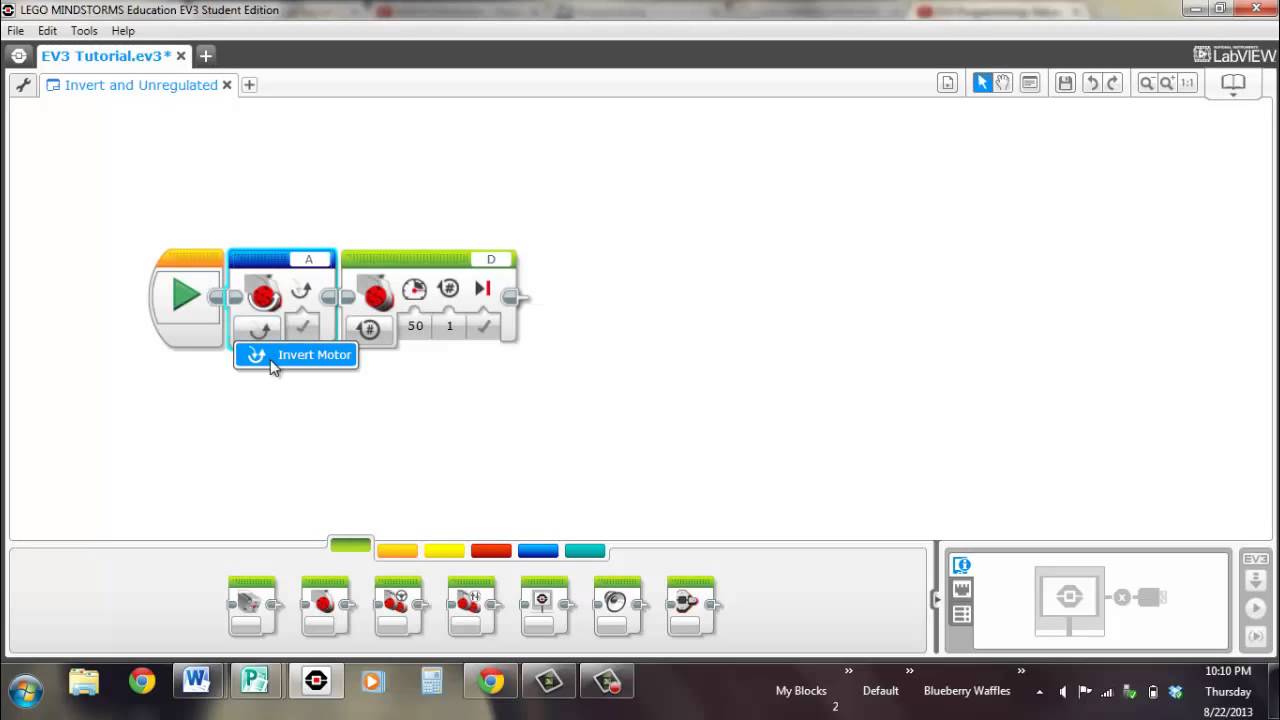Download program to EV3 brick

point(1255,582)
